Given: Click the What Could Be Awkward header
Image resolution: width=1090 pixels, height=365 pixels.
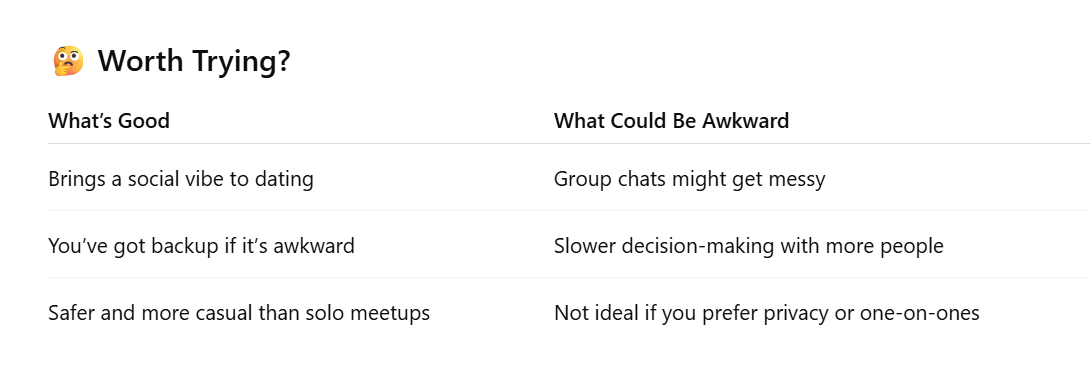Looking at the screenshot, I should click(x=672, y=121).
